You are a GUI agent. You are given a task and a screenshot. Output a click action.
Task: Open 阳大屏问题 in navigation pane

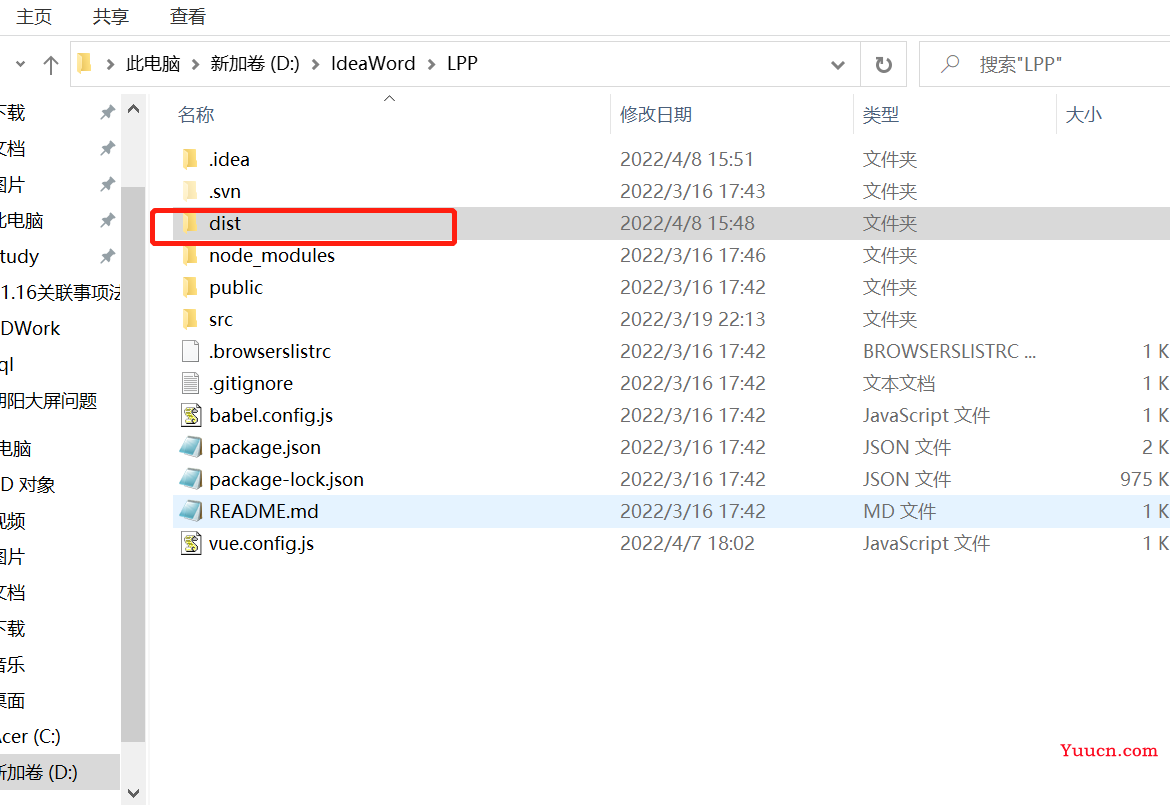point(49,401)
